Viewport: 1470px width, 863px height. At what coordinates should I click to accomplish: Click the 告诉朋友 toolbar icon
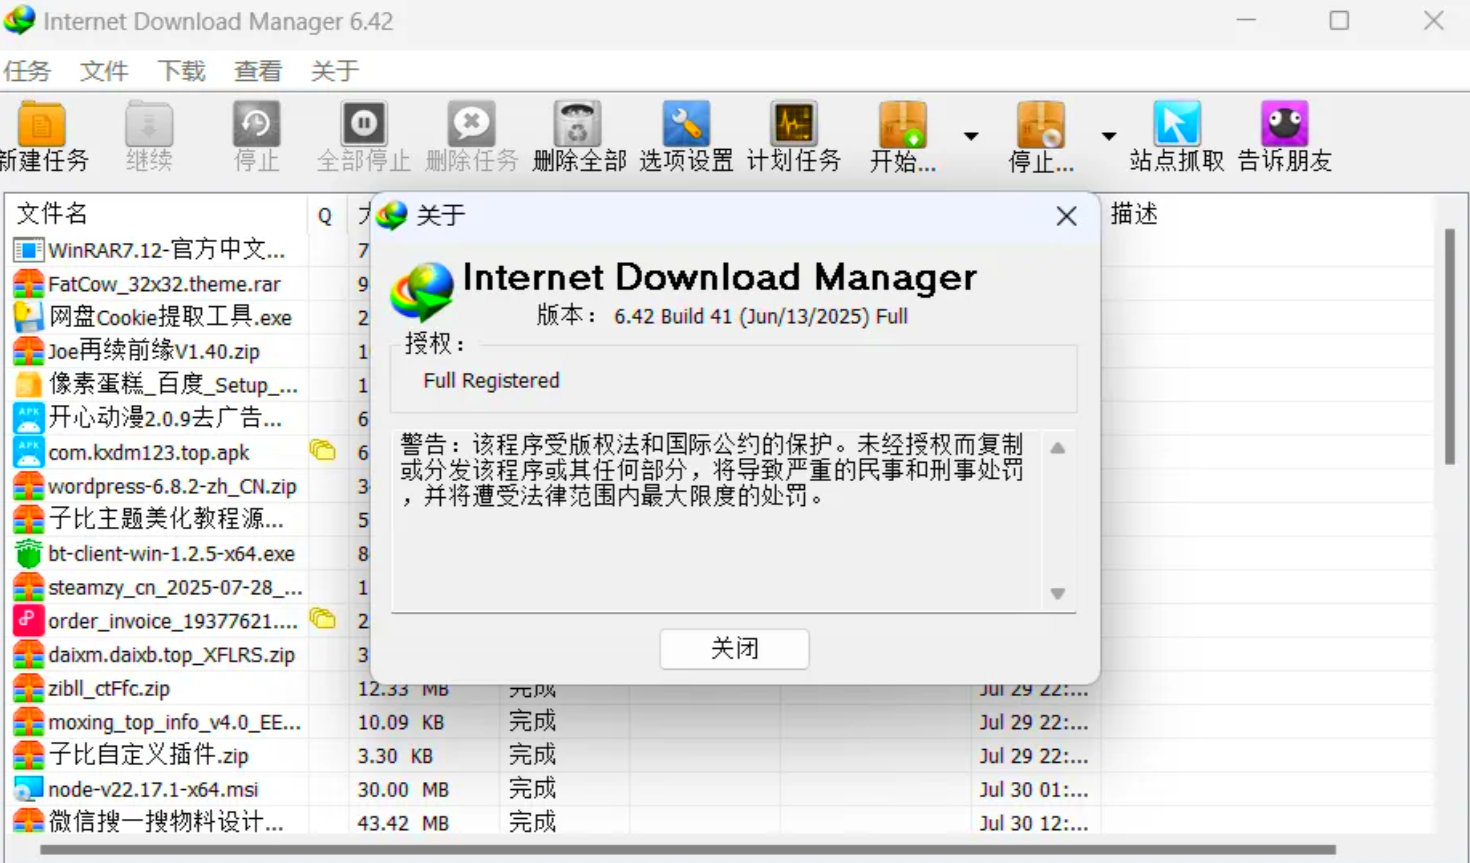(1283, 122)
